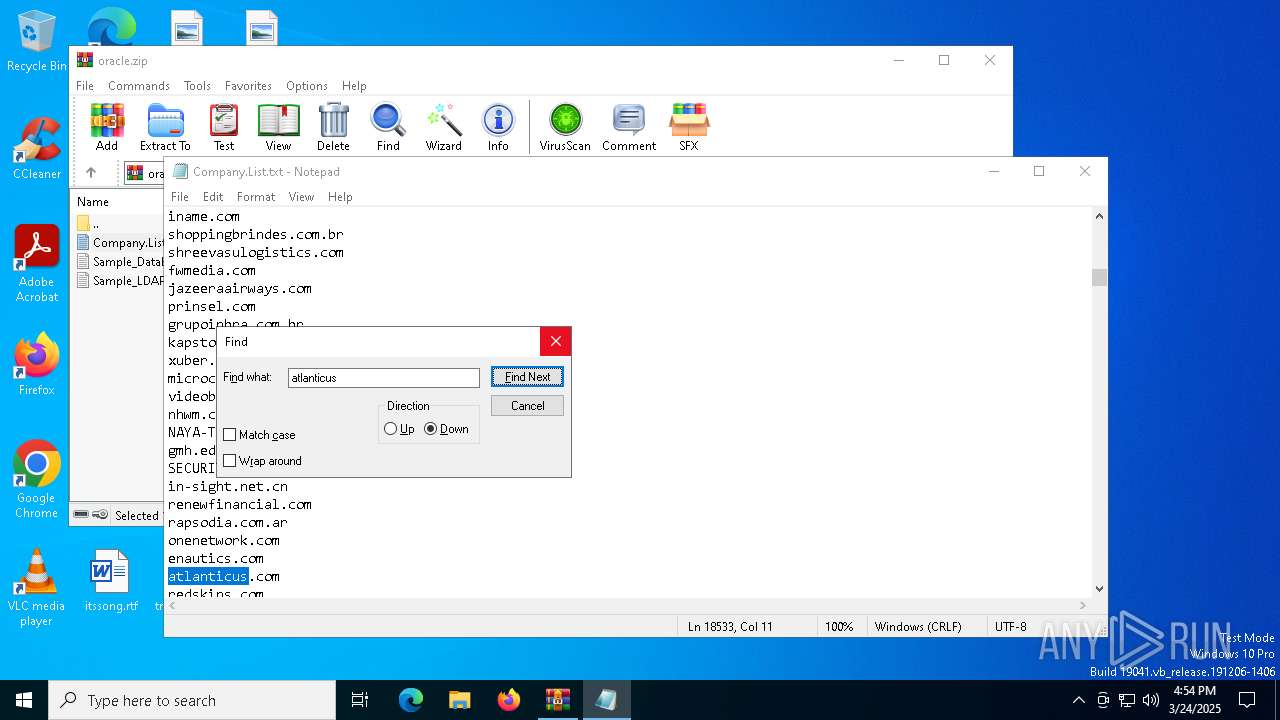Click the Find what text field
The height and width of the screenshot is (720, 1280).
[x=384, y=378]
